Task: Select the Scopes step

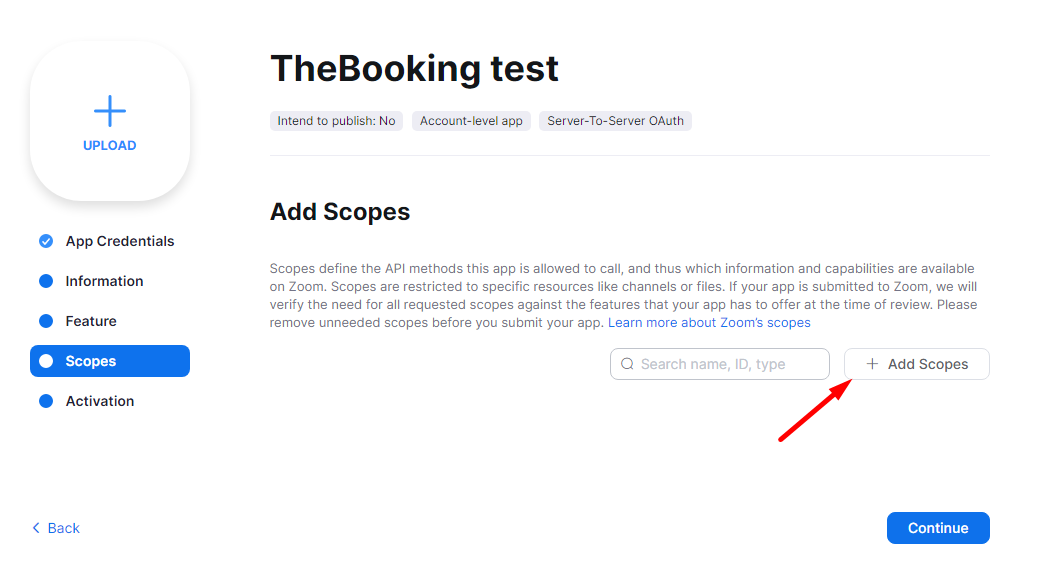Action: (x=110, y=361)
